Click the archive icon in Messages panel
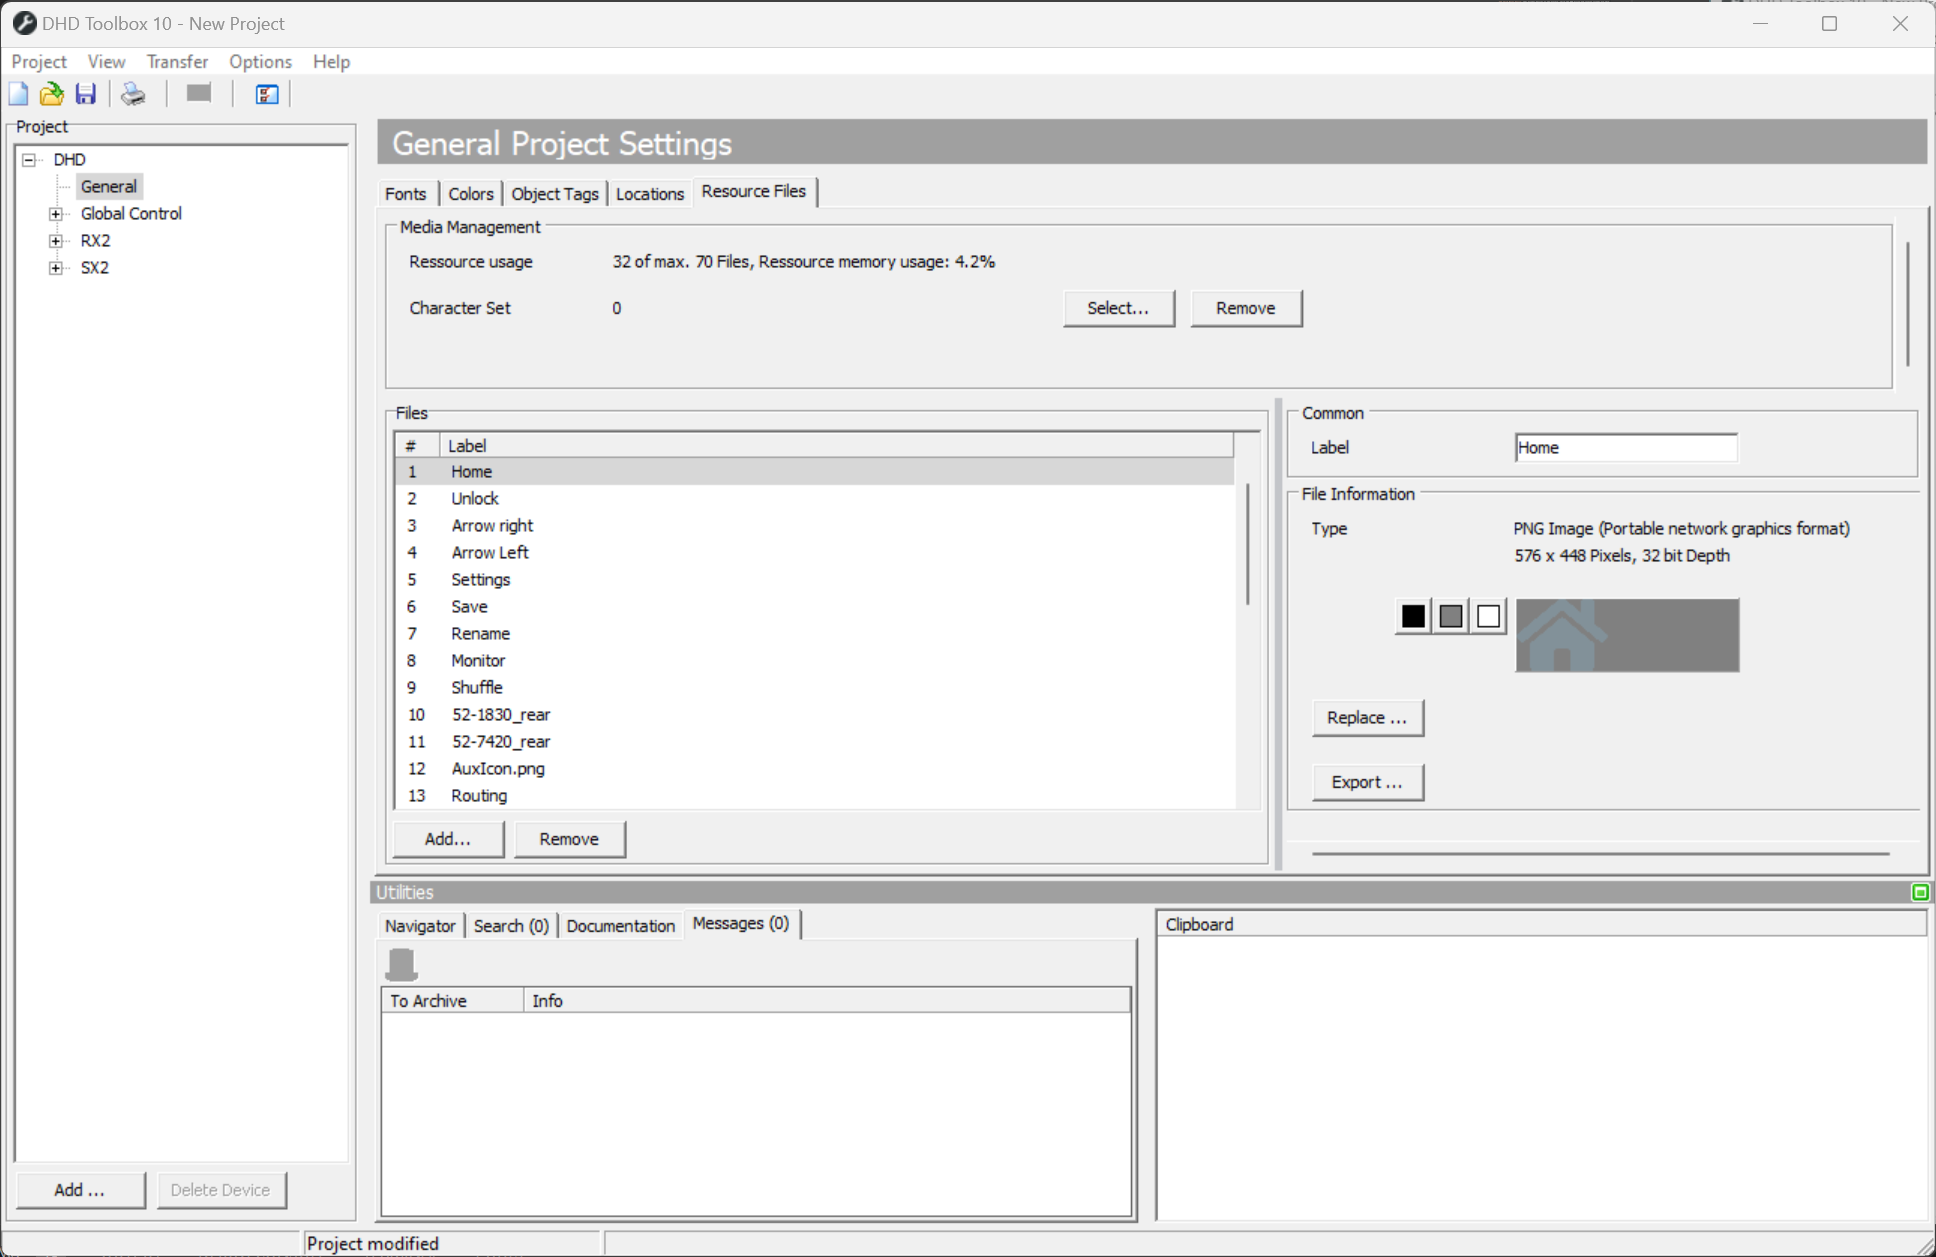The image size is (1936, 1257). 402,963
